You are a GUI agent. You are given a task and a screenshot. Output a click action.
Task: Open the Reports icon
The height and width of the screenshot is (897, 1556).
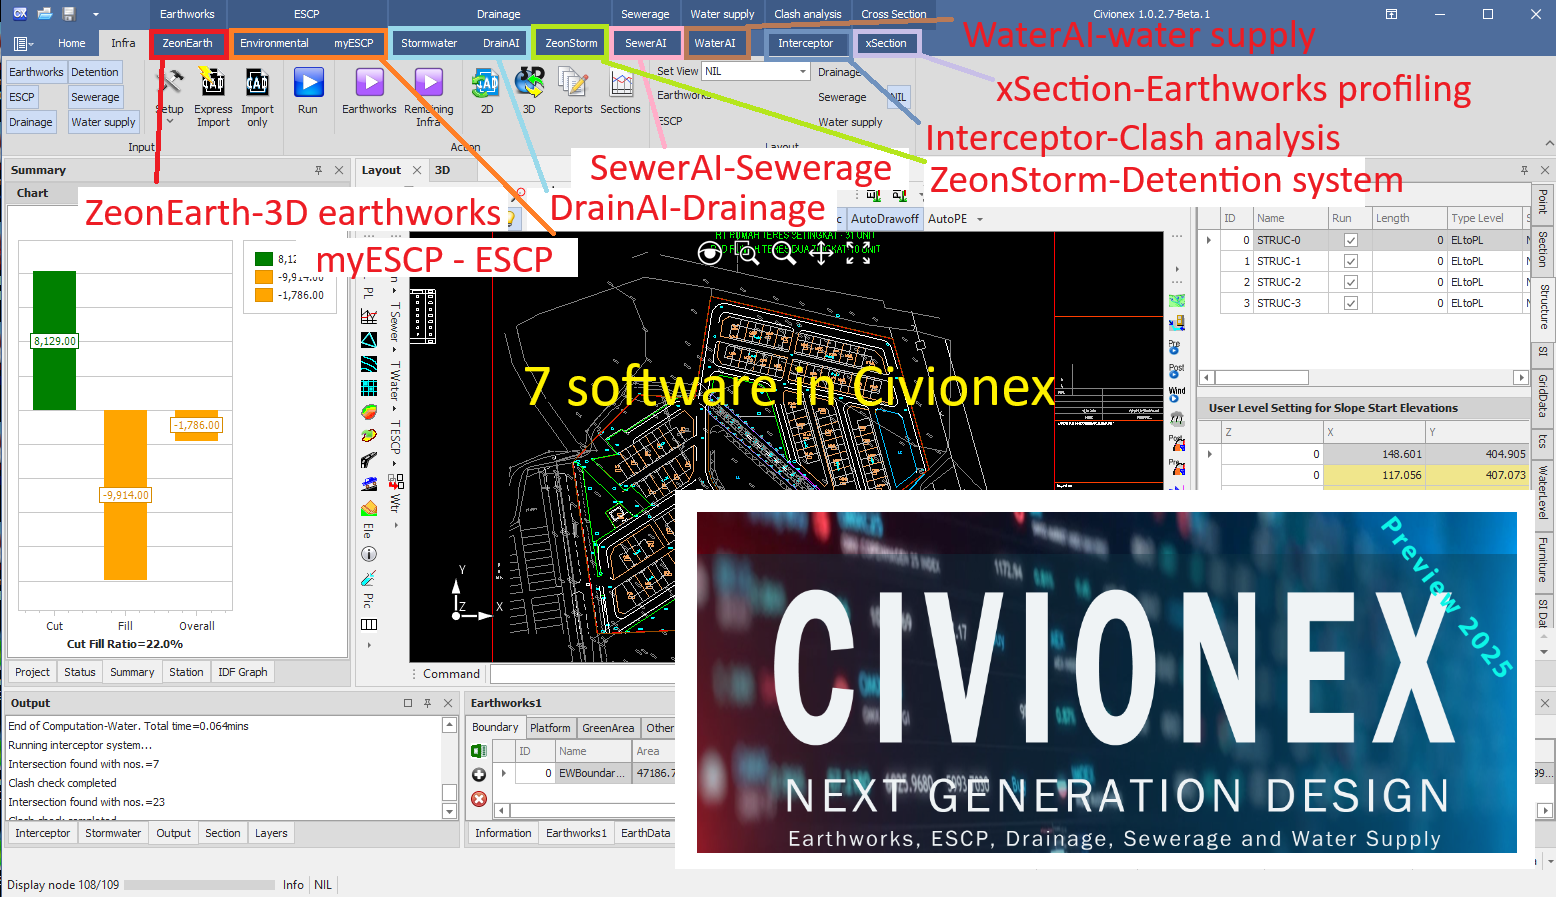573,82
